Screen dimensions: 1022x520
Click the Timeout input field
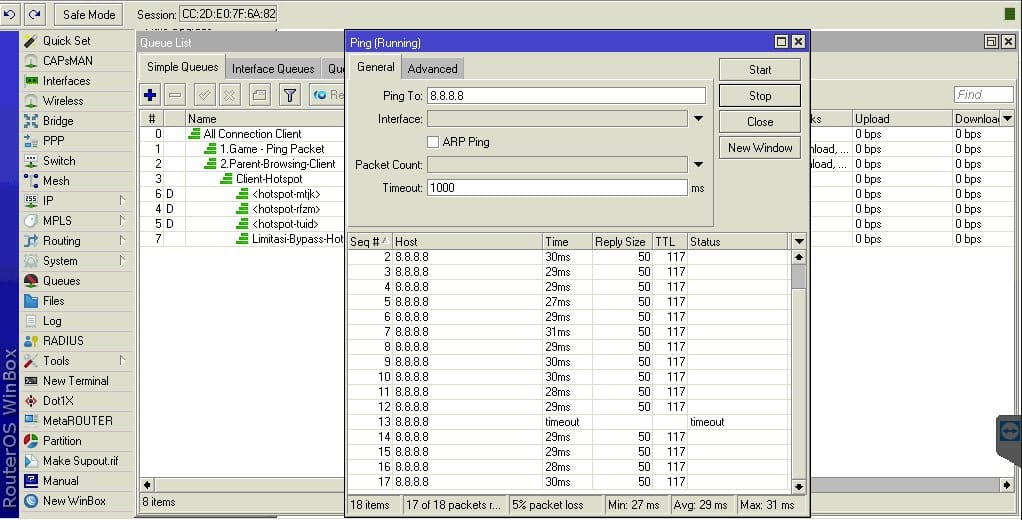(557, 188)
